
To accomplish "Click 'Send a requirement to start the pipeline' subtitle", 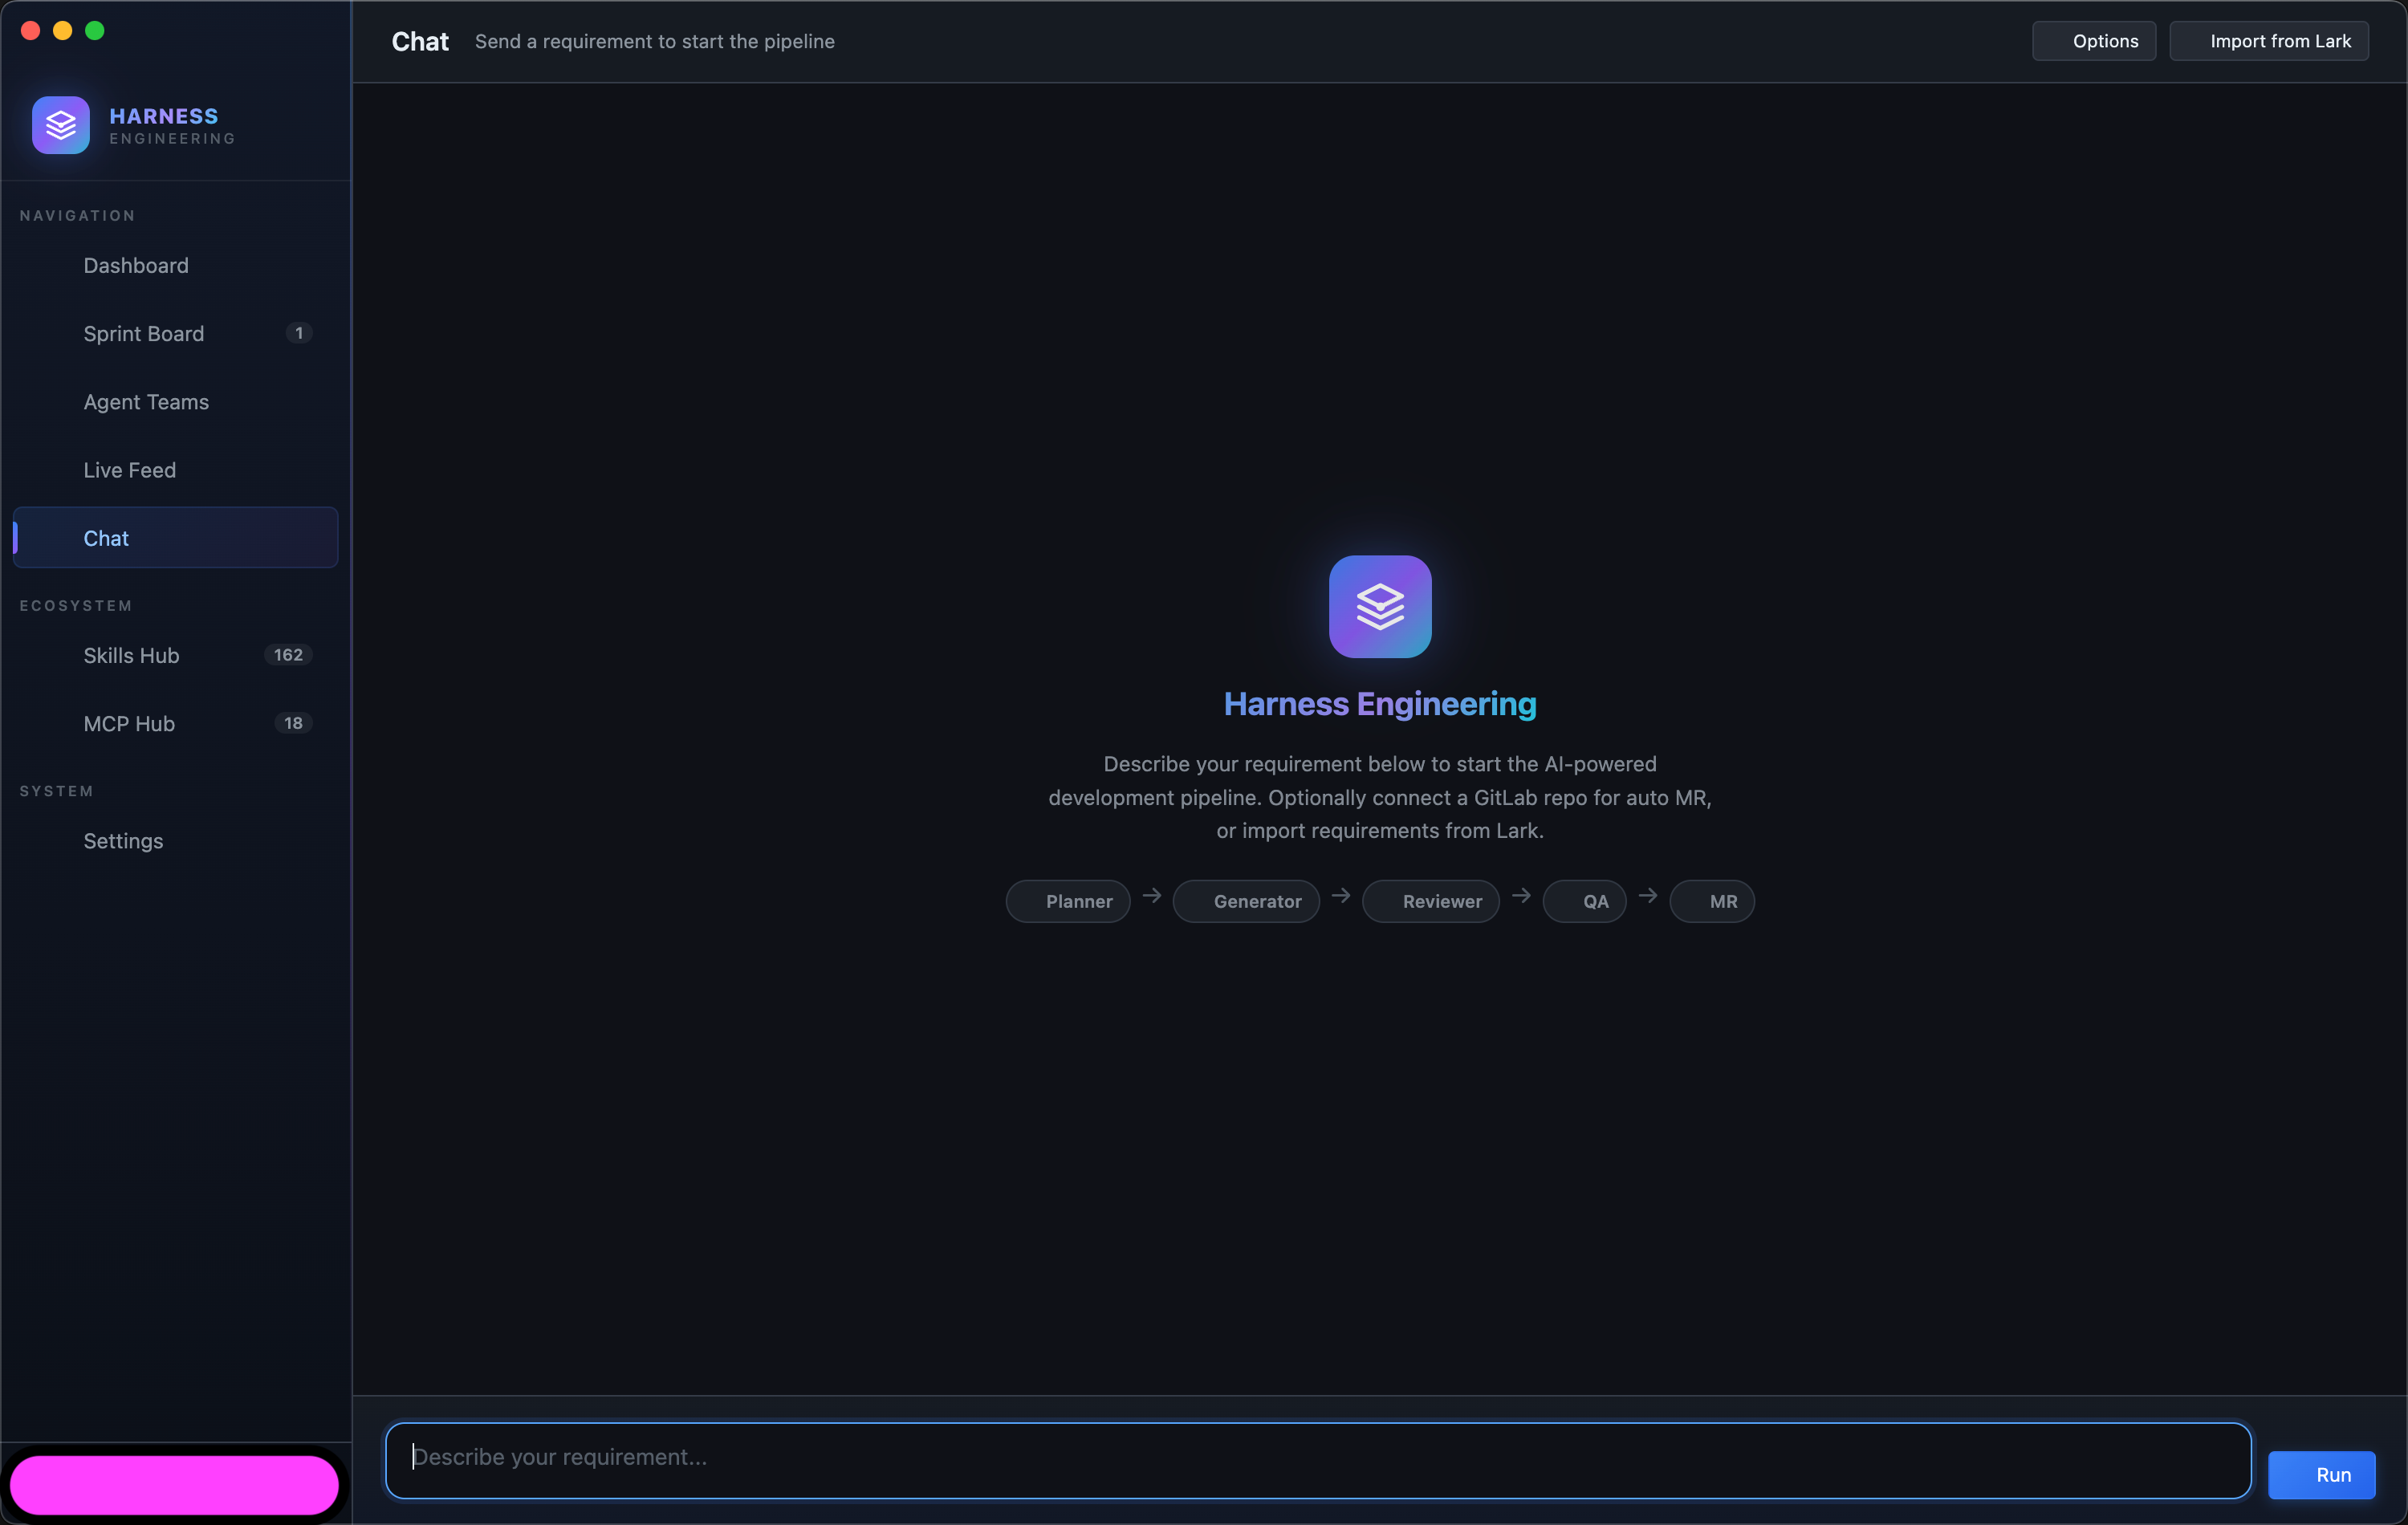I will [x=655, y=41].
